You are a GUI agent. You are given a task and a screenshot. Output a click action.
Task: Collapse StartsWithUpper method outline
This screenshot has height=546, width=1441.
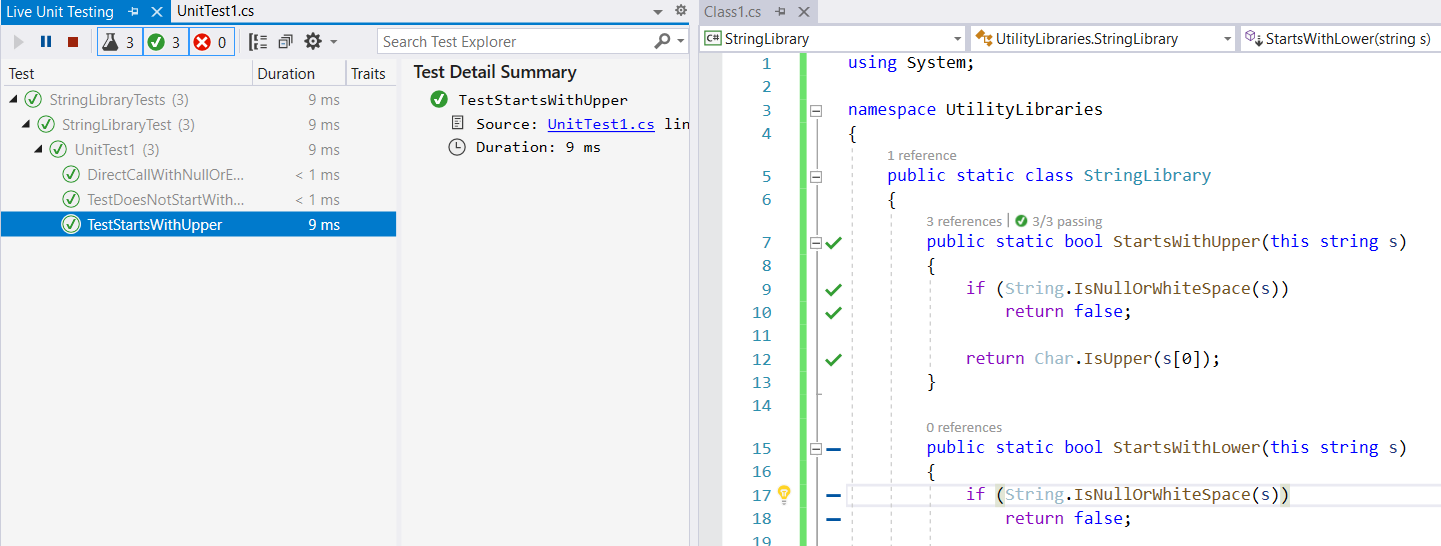[816, 242]
